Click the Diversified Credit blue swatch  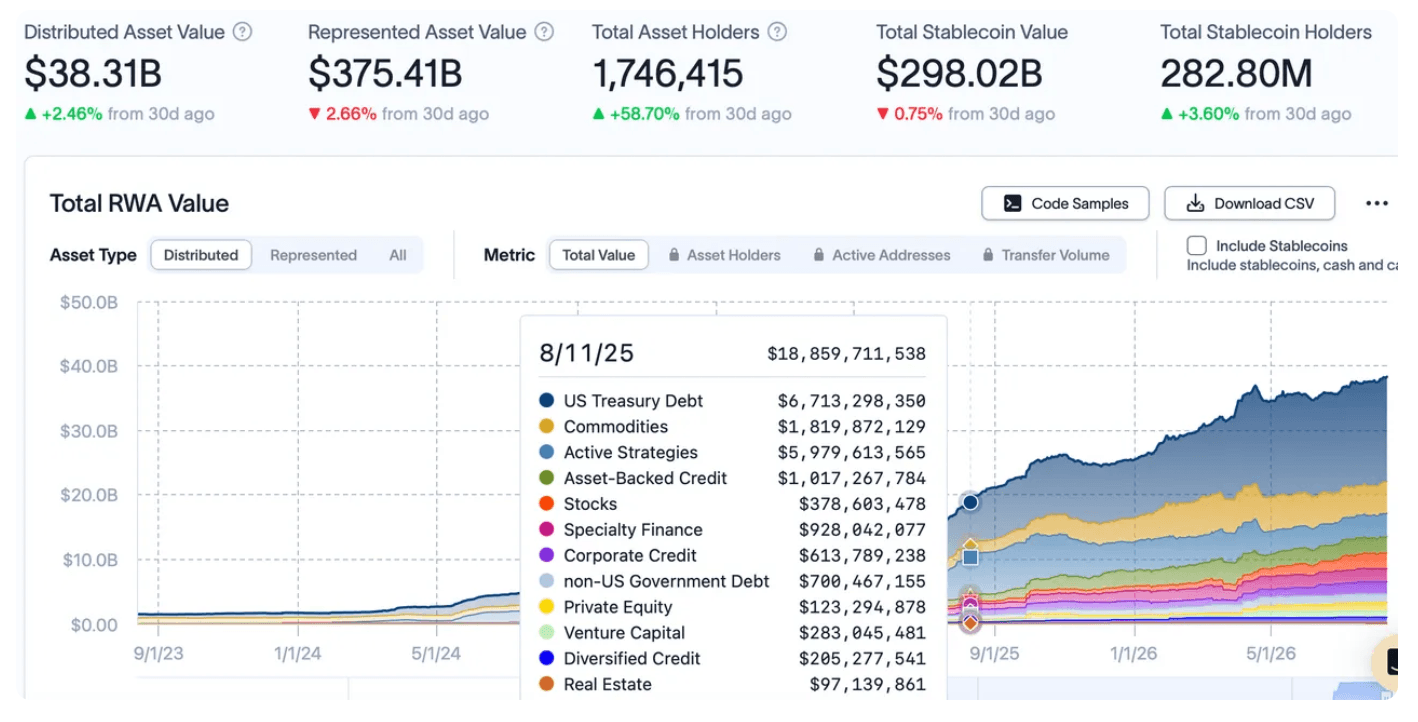(x=546, y=659)
